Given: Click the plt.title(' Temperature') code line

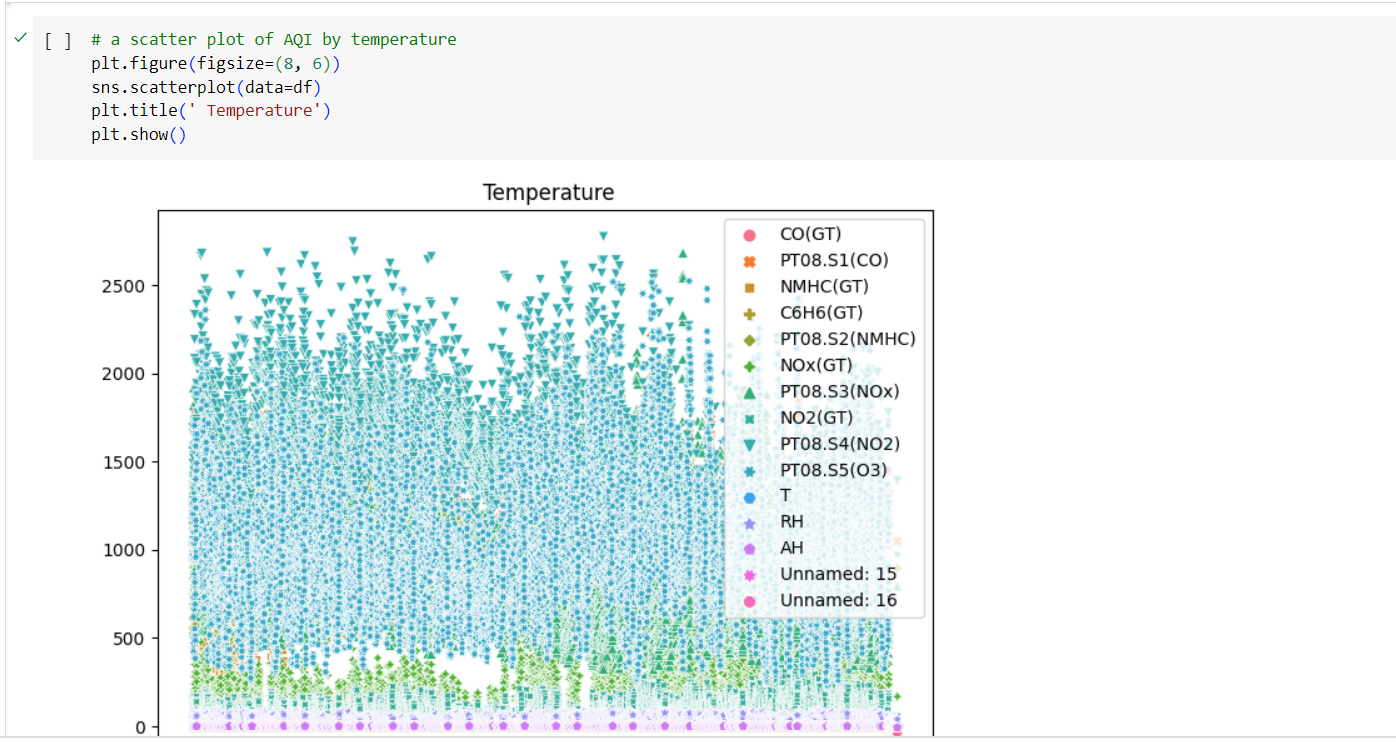Looking at the screenshot, I should (x=210, y=110).
